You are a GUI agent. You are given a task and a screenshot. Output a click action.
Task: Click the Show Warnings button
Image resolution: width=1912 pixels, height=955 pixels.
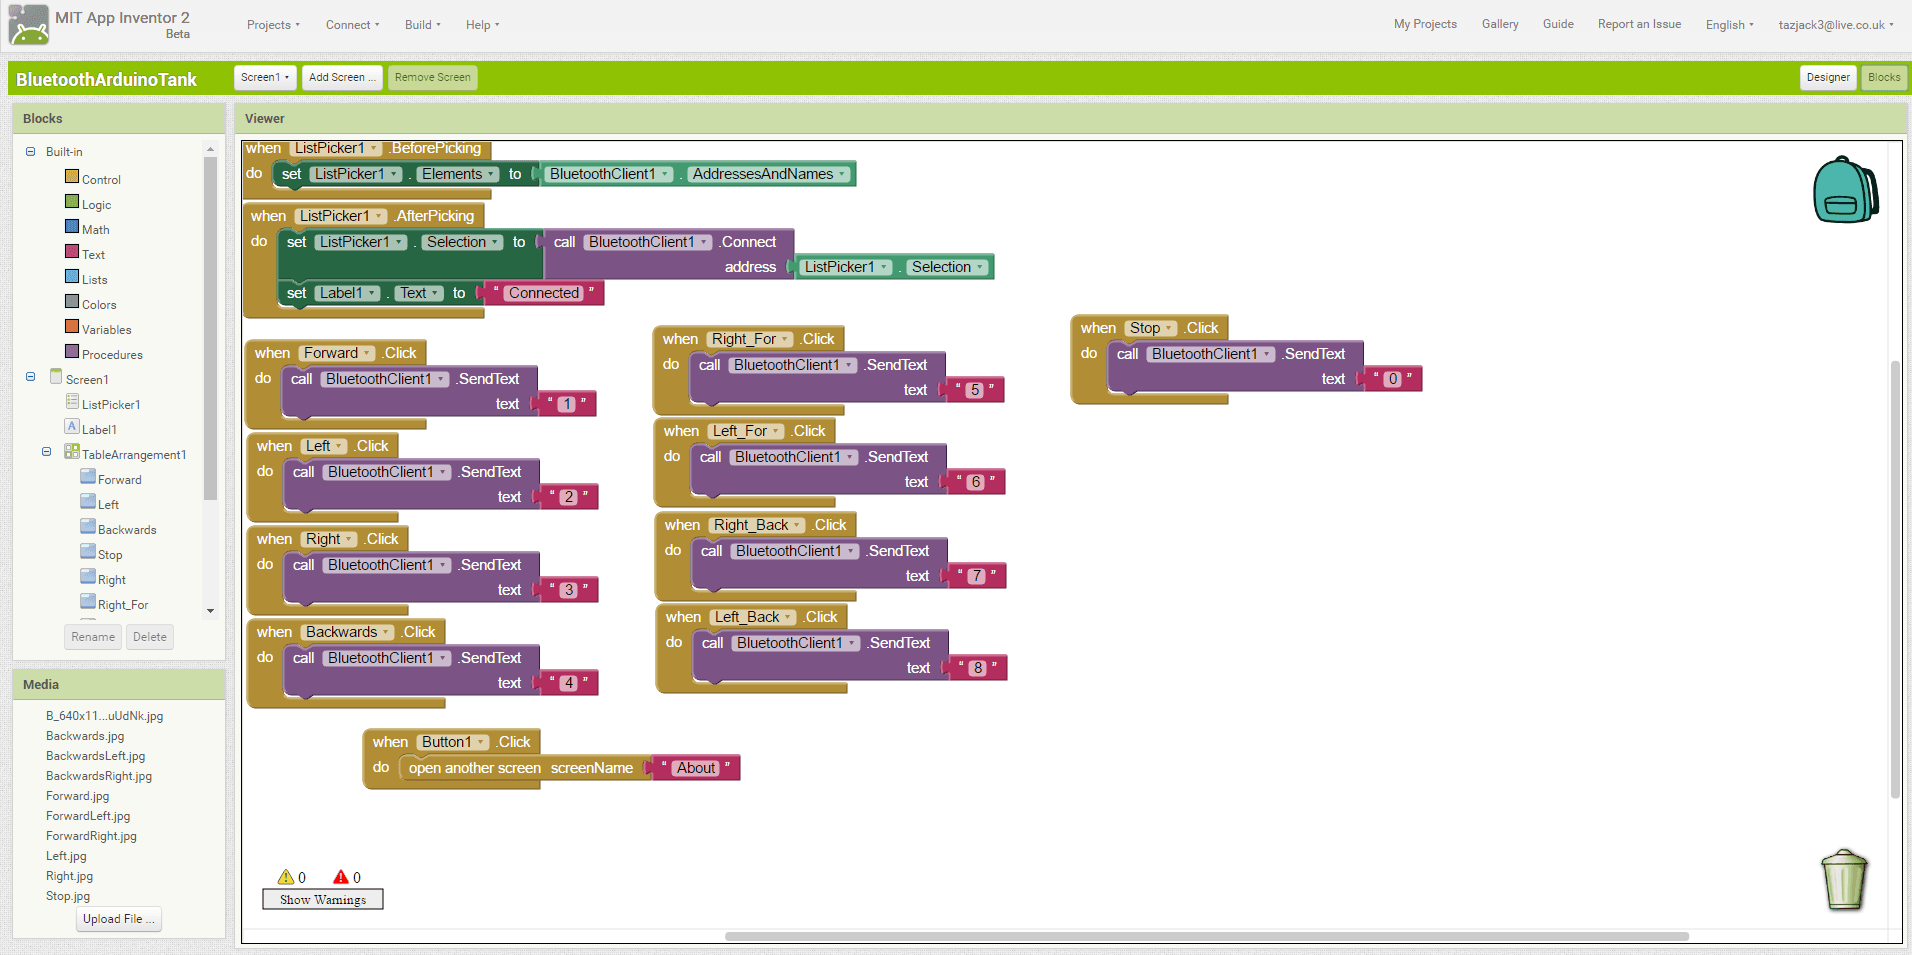pos(322,900)
